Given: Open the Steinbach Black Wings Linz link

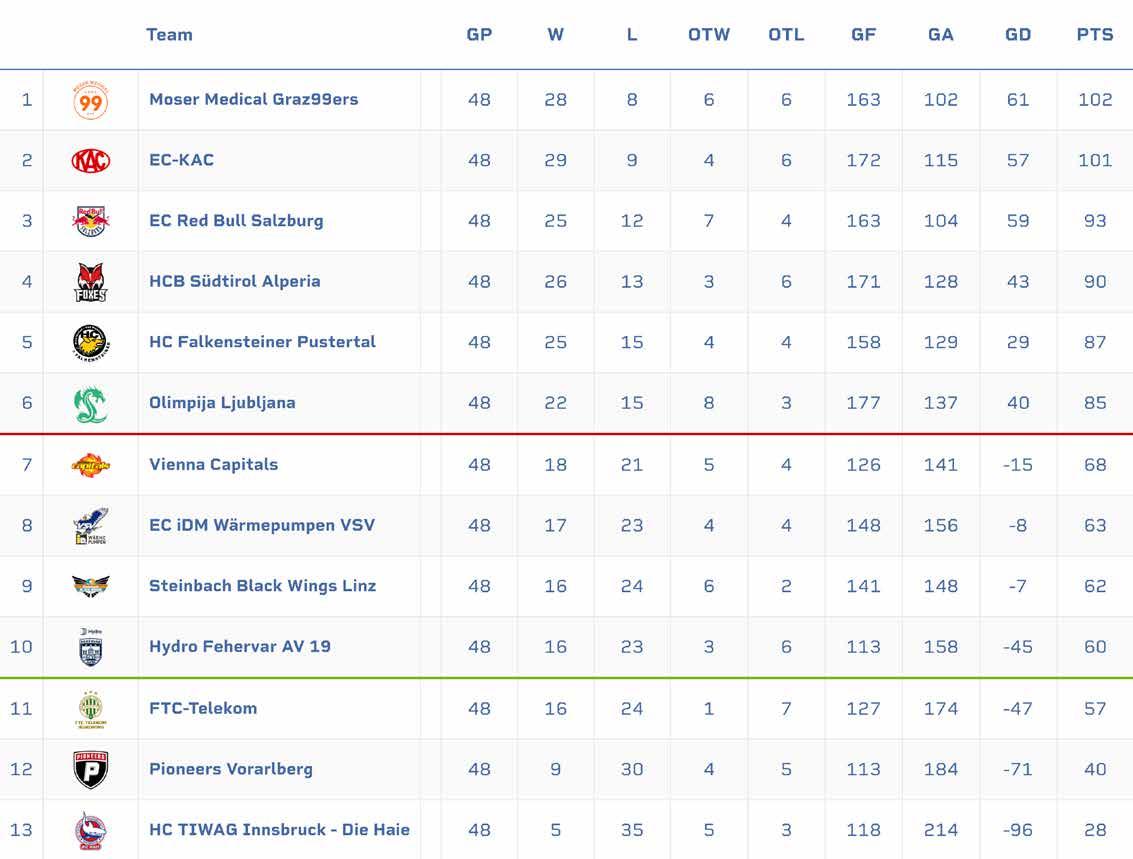Looking at the screenshot, I should [262, 586].
